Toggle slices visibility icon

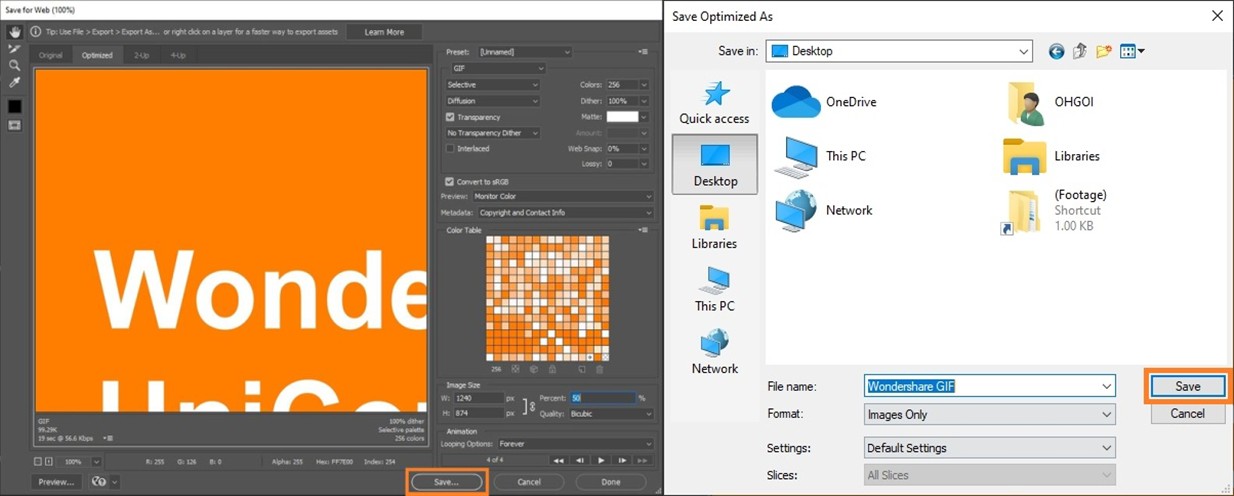[x=14, y=125]
